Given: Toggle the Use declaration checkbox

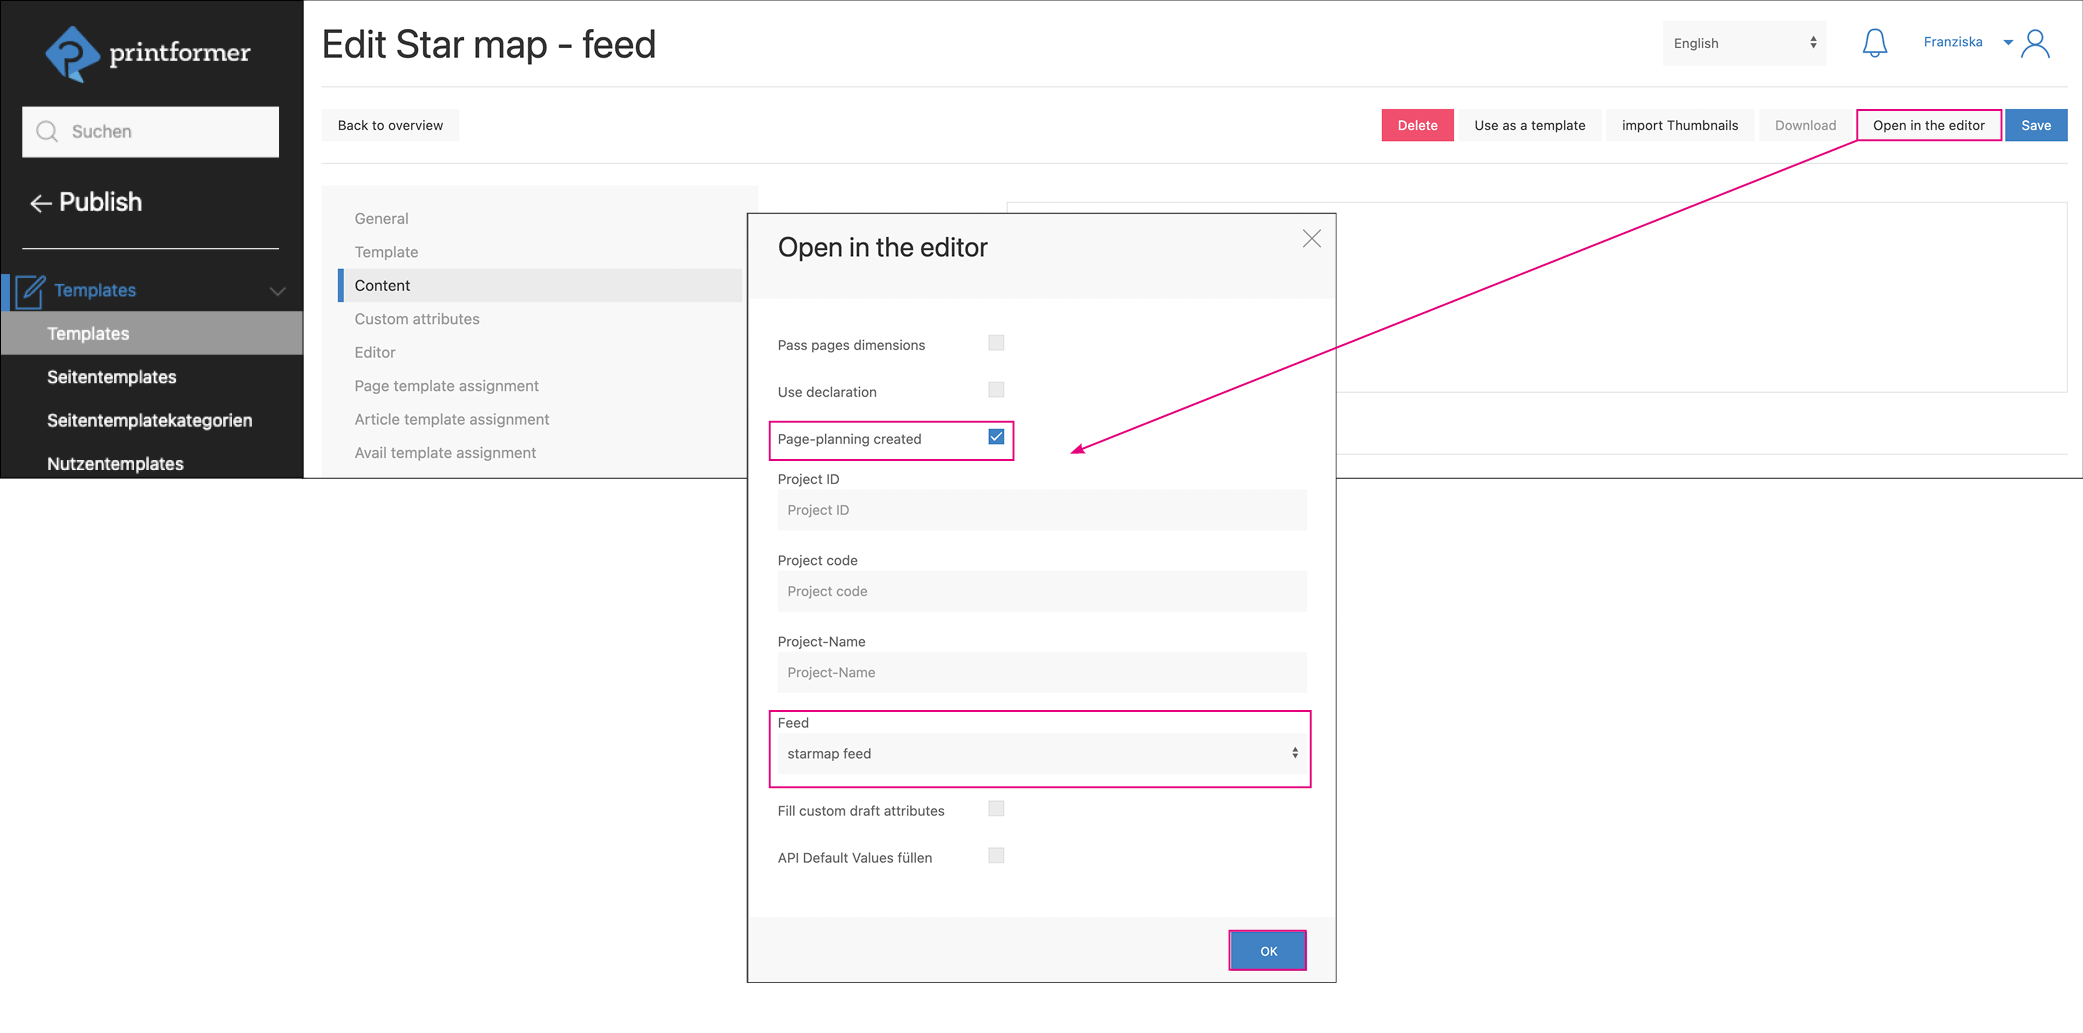Looking at the screenshot, I should pos(996,390).
